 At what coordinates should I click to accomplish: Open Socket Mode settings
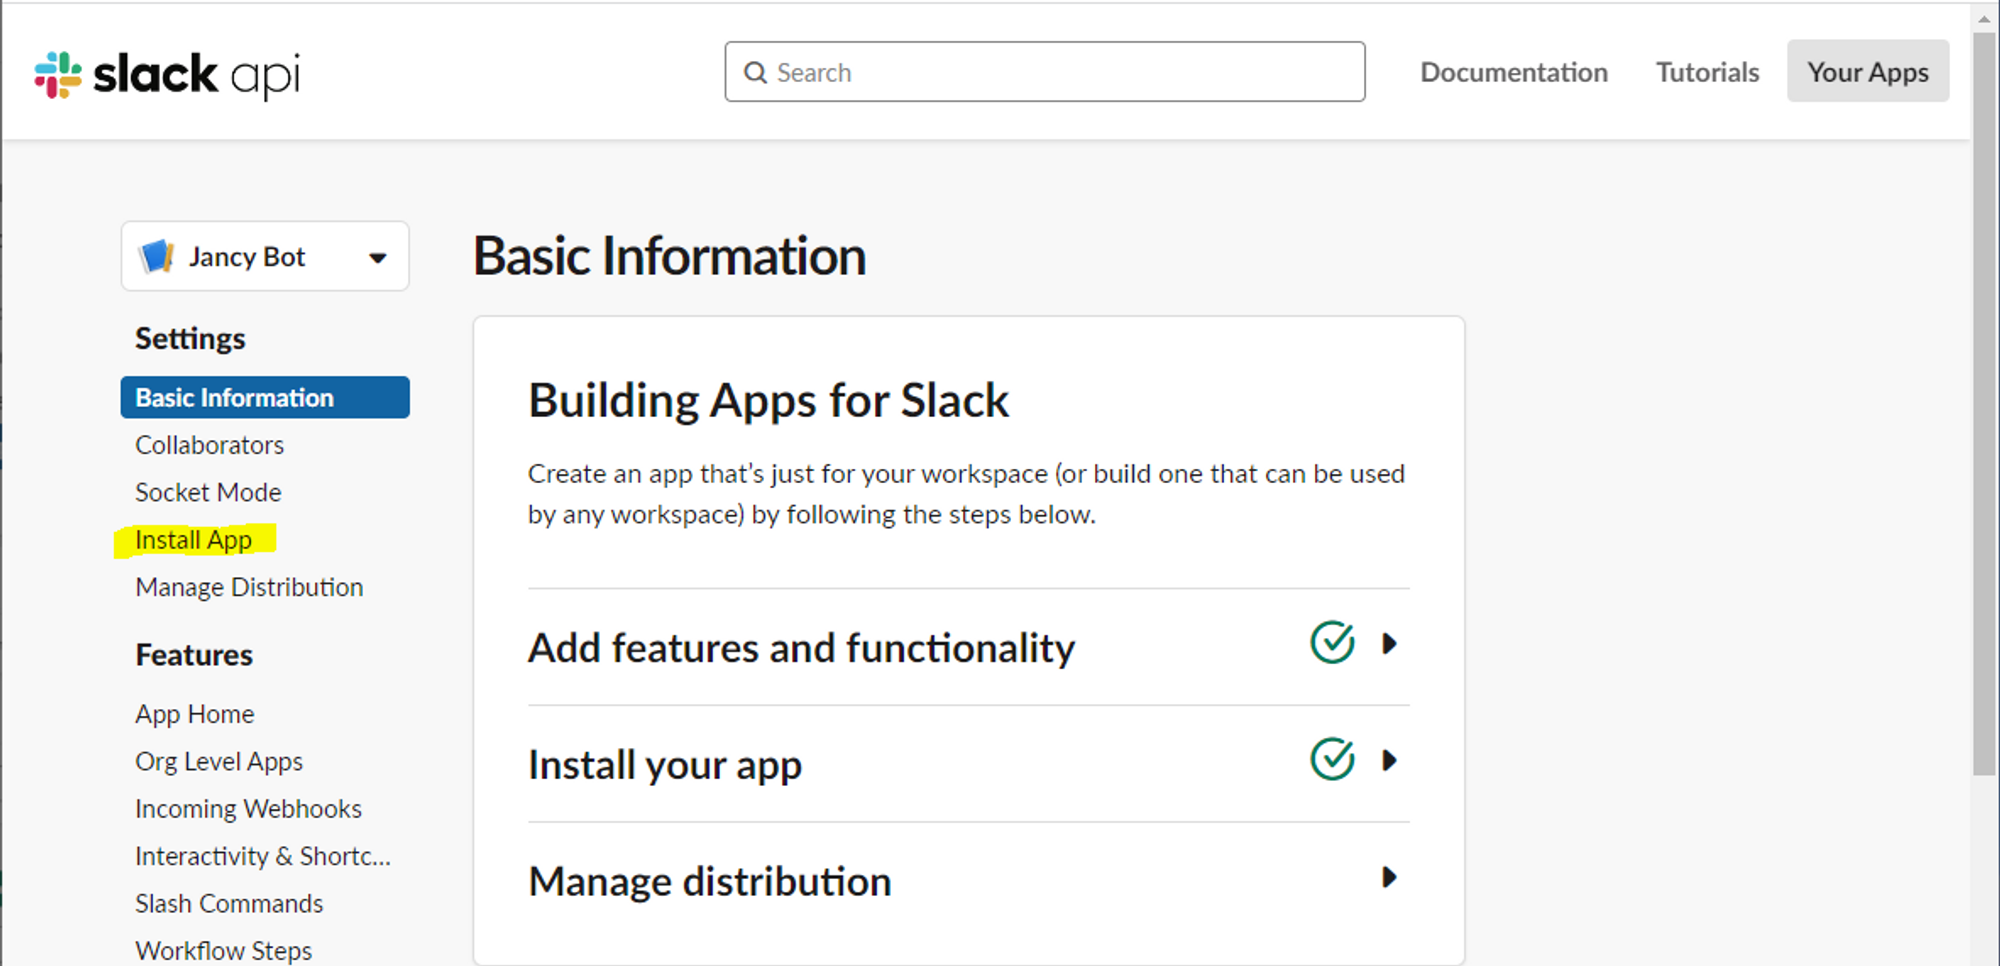tap(208, 492)
